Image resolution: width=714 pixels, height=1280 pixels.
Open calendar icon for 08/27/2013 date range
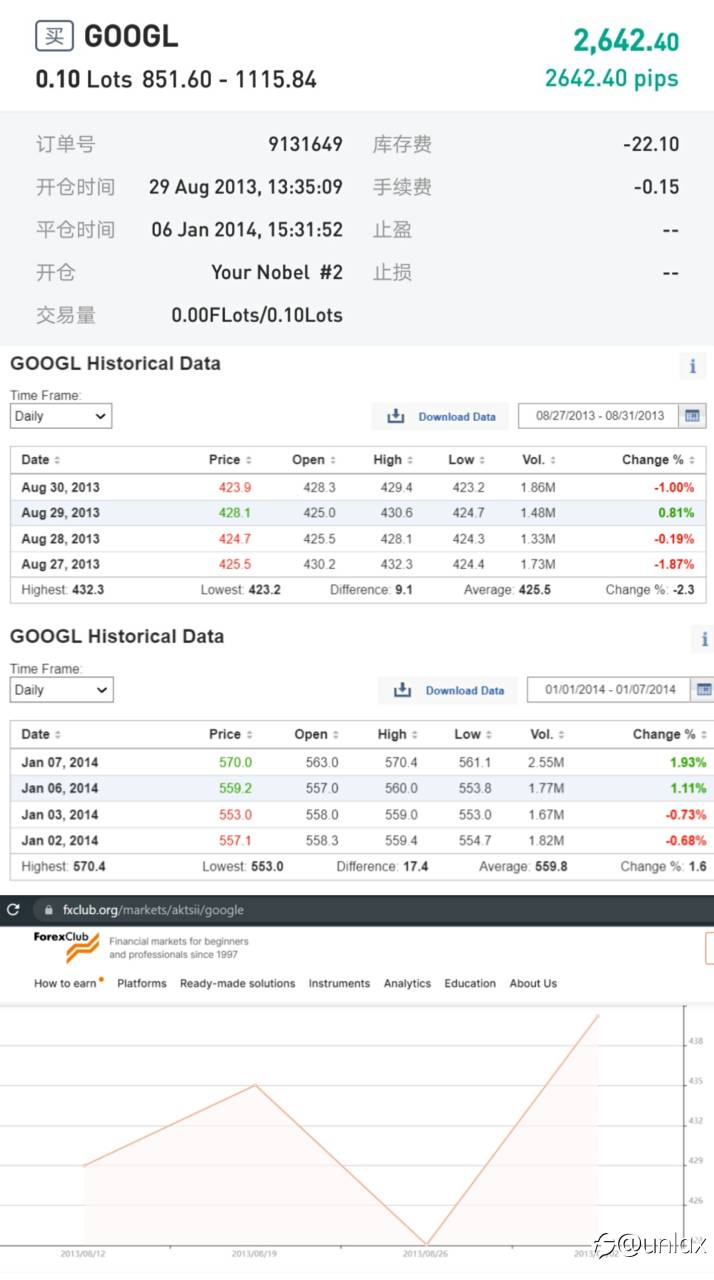pos(692,416)
